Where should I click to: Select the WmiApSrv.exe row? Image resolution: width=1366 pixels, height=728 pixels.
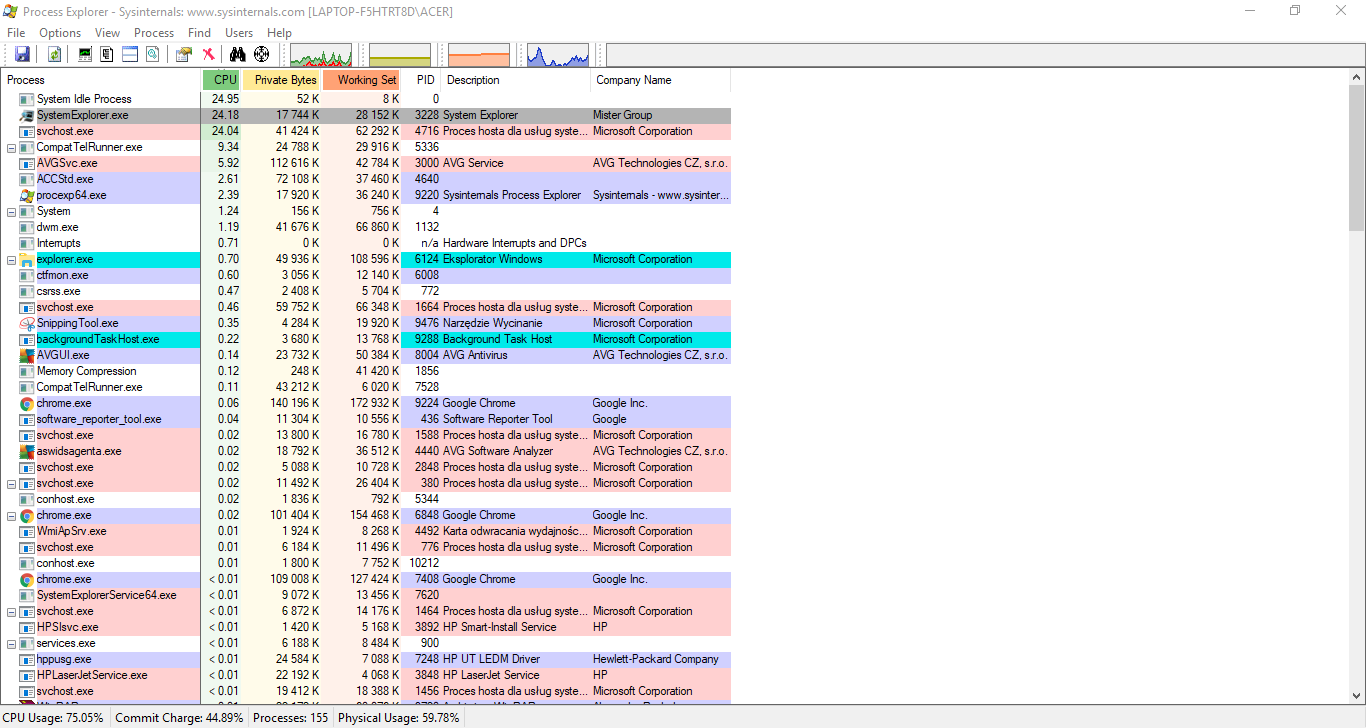click(x=366, y=531)
